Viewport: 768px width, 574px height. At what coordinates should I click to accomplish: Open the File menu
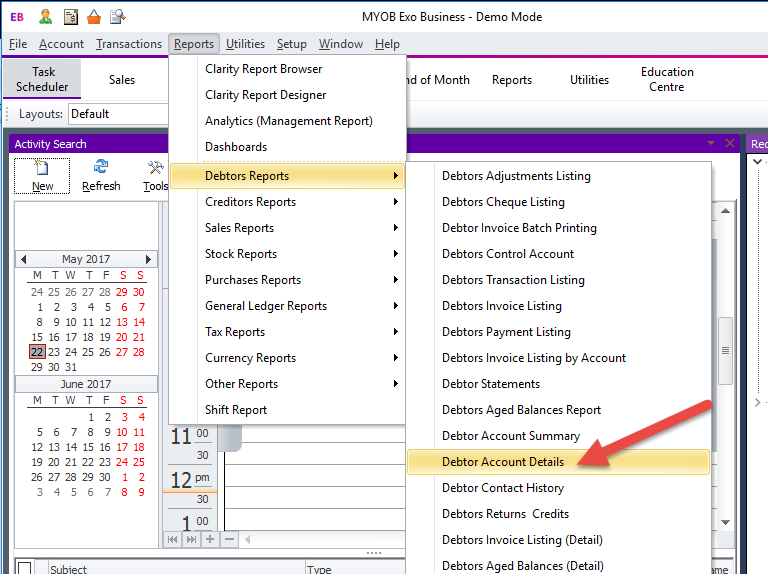[18, 44]
